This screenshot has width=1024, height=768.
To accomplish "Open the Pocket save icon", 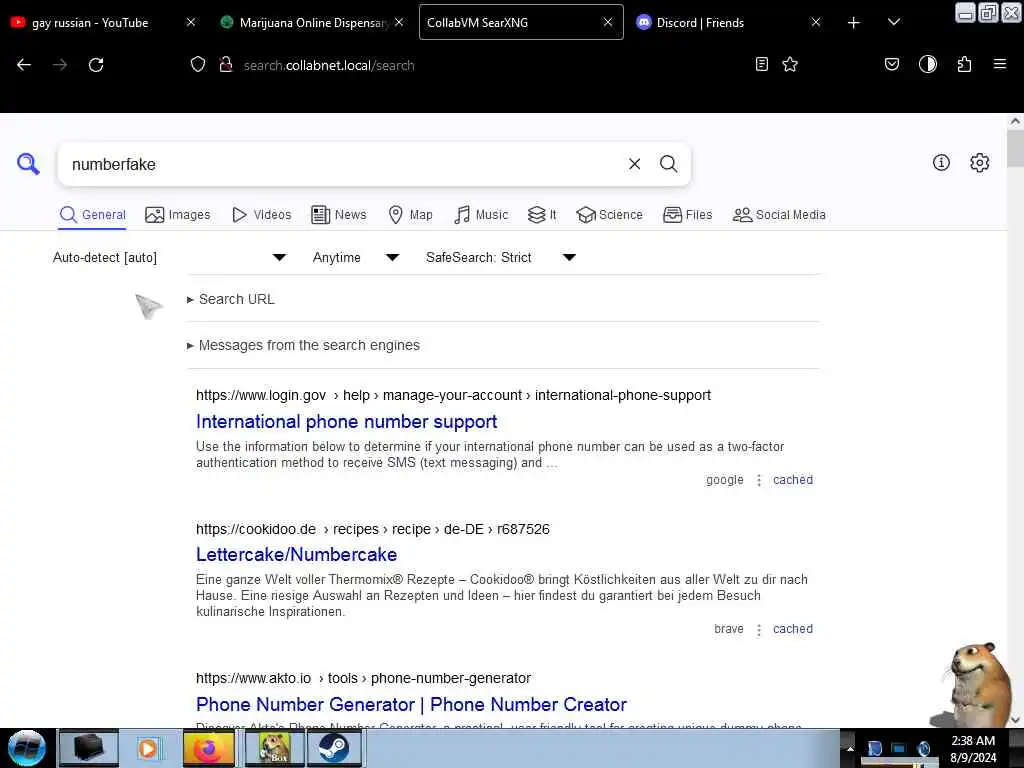I will 892,64.
